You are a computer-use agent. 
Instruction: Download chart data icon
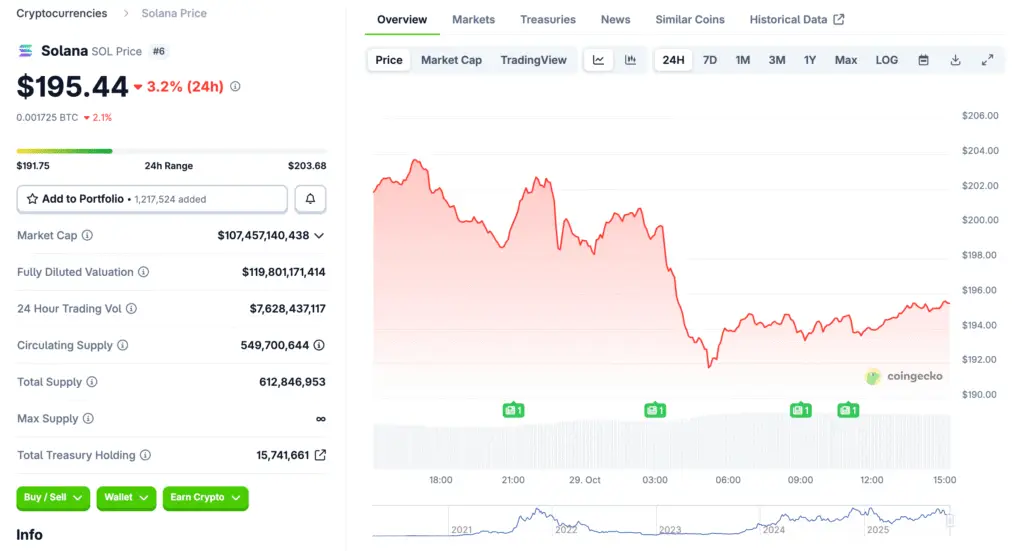955,60
